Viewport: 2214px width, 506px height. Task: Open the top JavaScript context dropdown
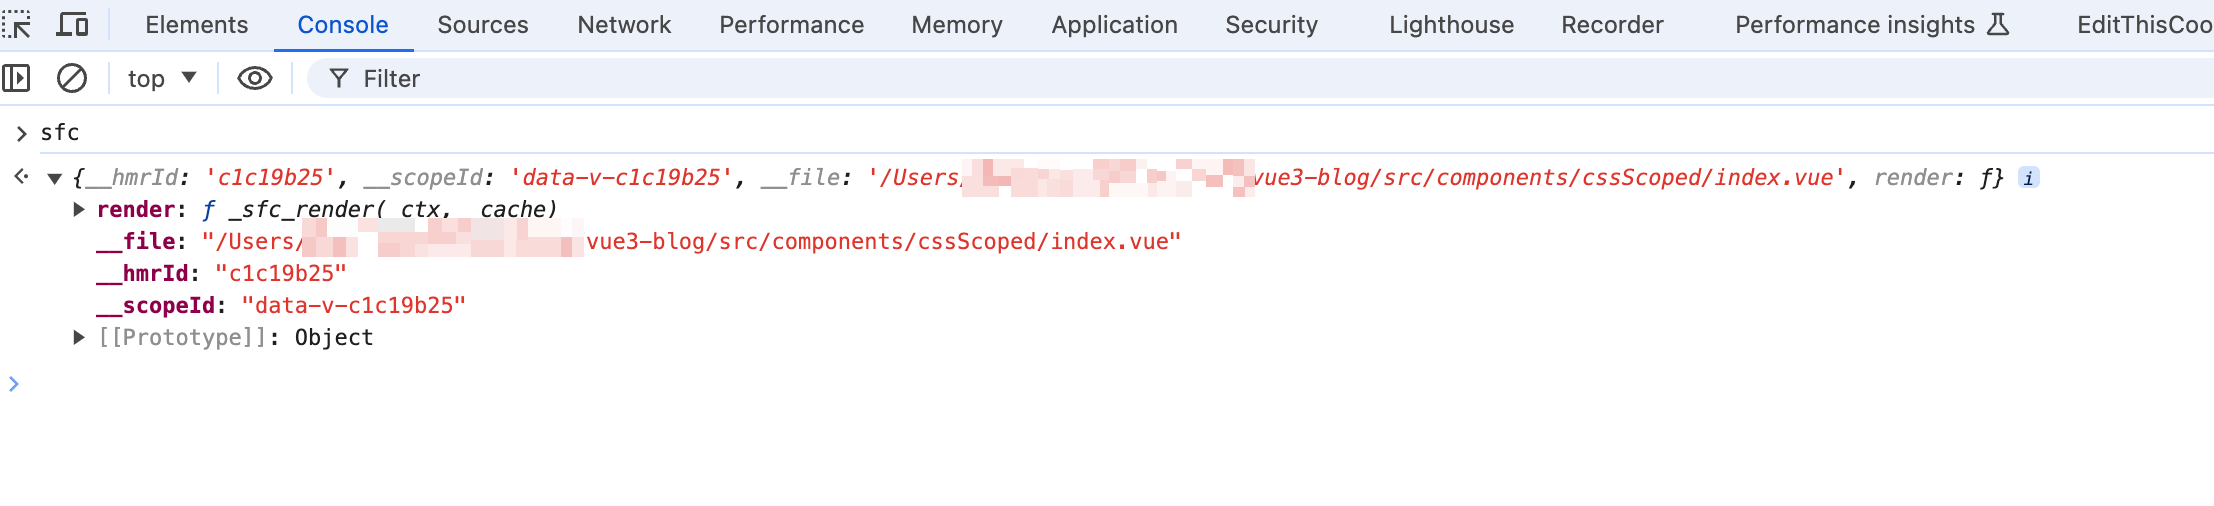point(162,78)
